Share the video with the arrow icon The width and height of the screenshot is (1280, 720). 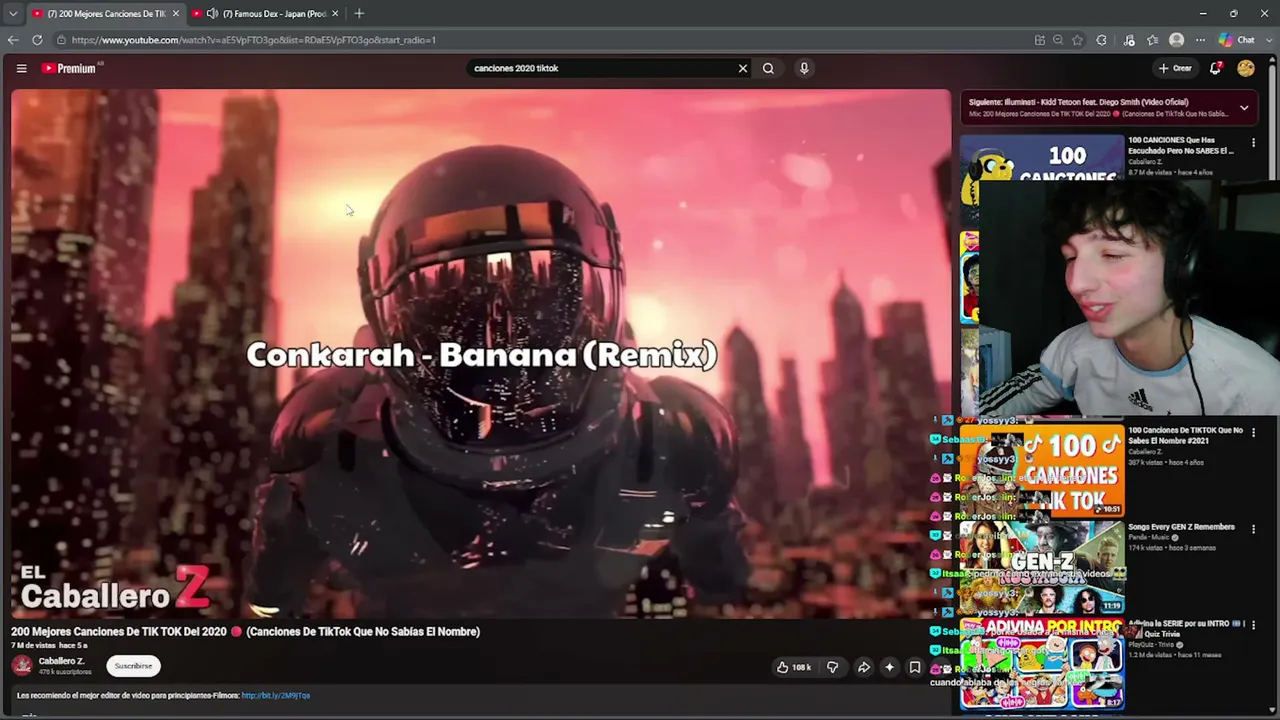coord(863,667)
